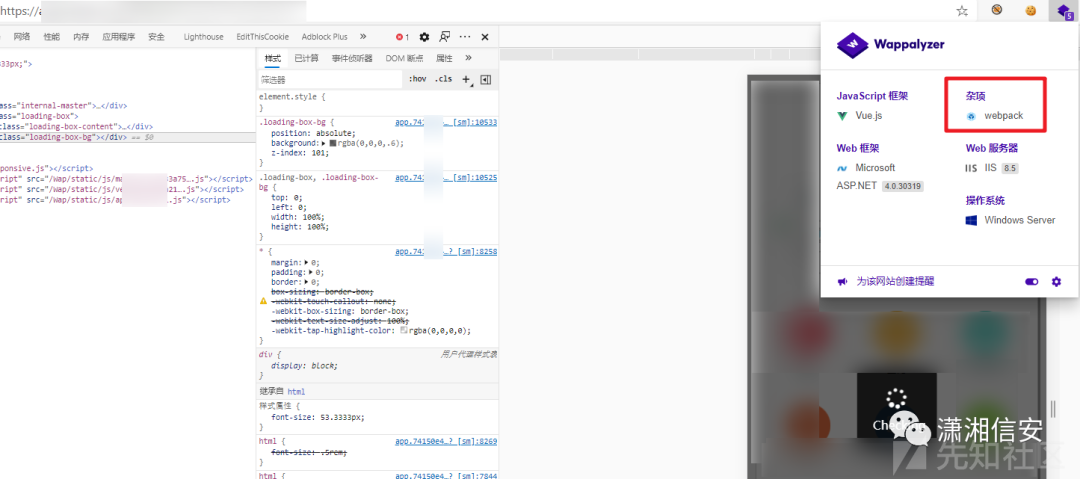
Task: Open the Adblock Plus tab
Action: [324, 37]
